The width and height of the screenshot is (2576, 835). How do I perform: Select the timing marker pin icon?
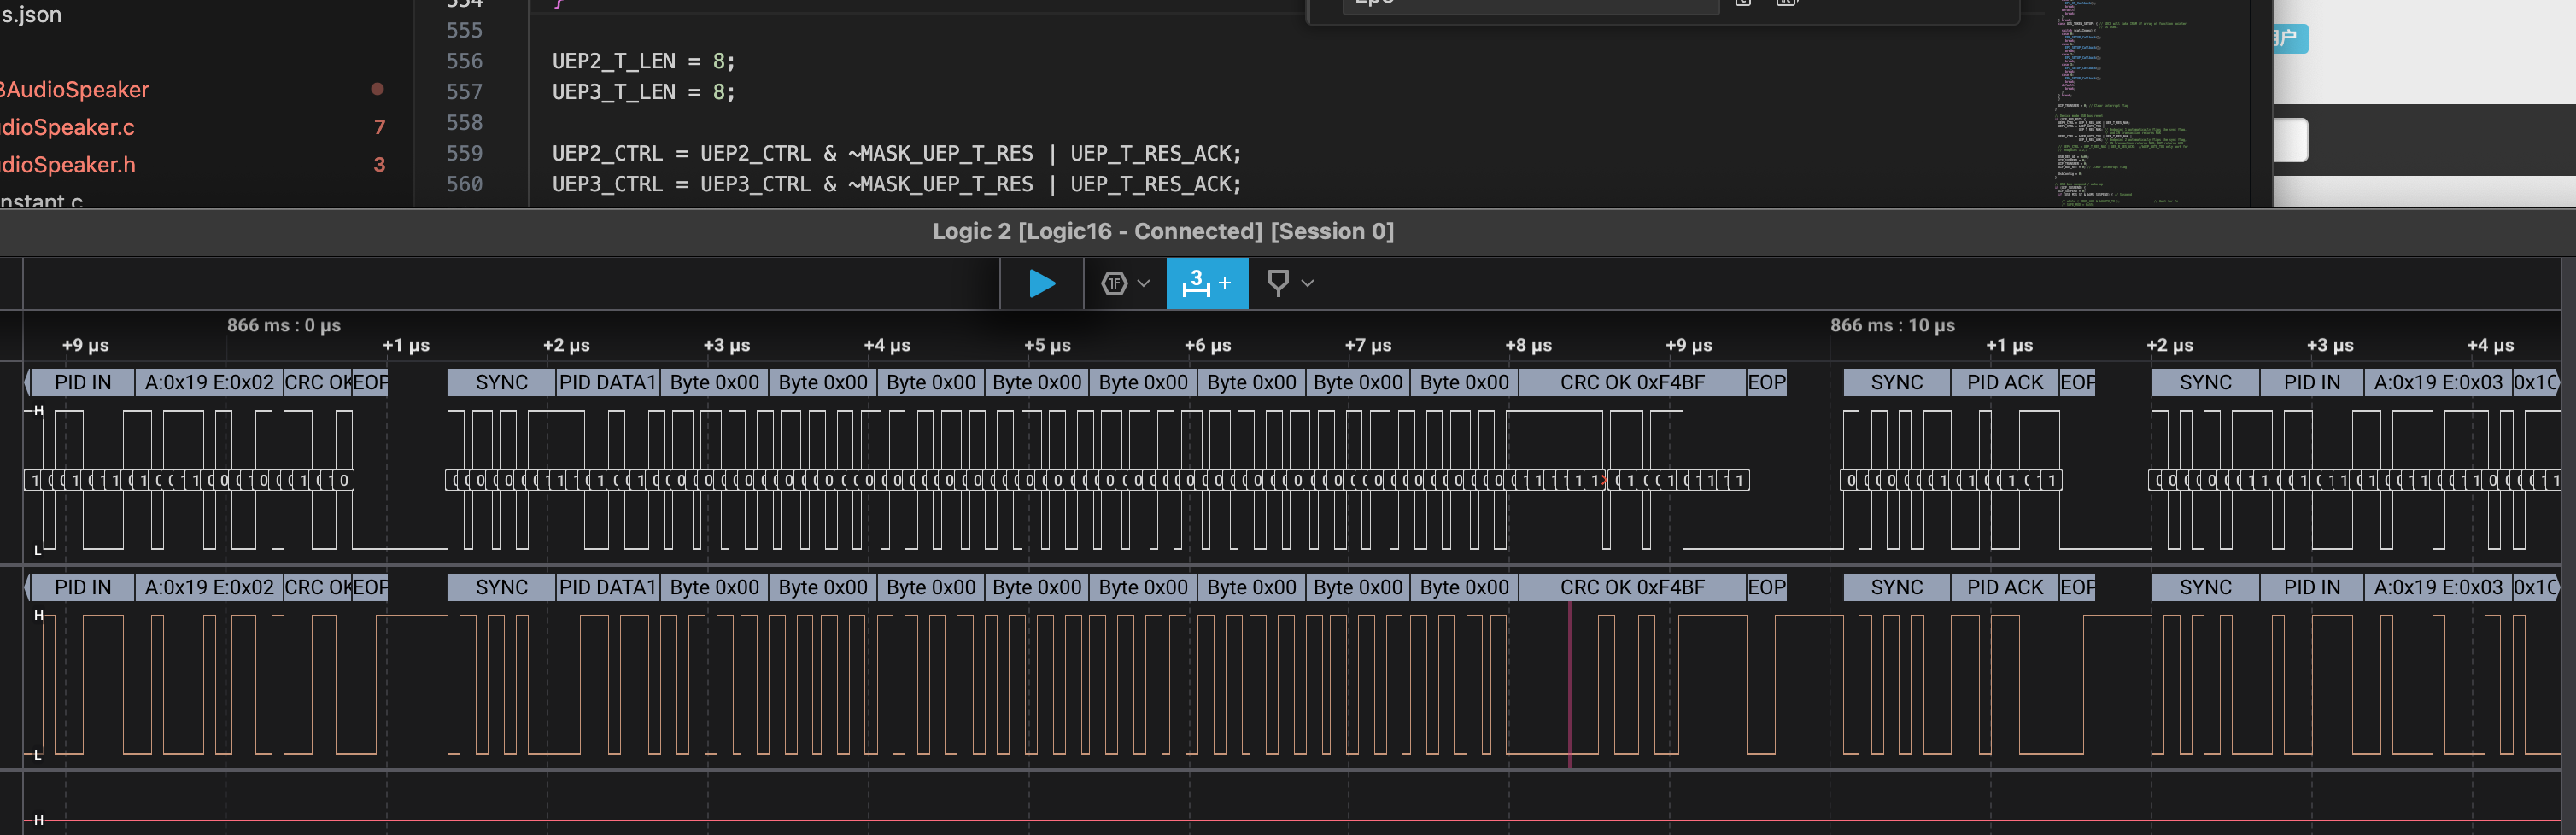click(x=1277, y=284)
